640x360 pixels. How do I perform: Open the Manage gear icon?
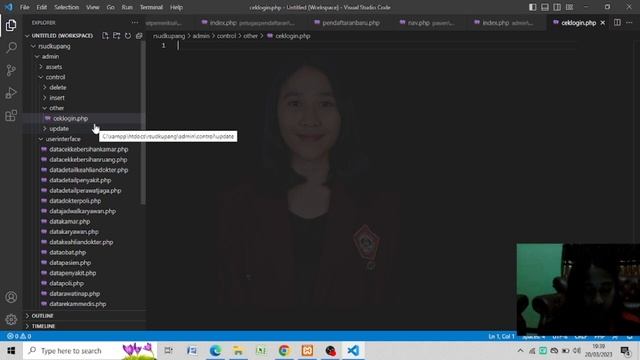coord(11,319)
